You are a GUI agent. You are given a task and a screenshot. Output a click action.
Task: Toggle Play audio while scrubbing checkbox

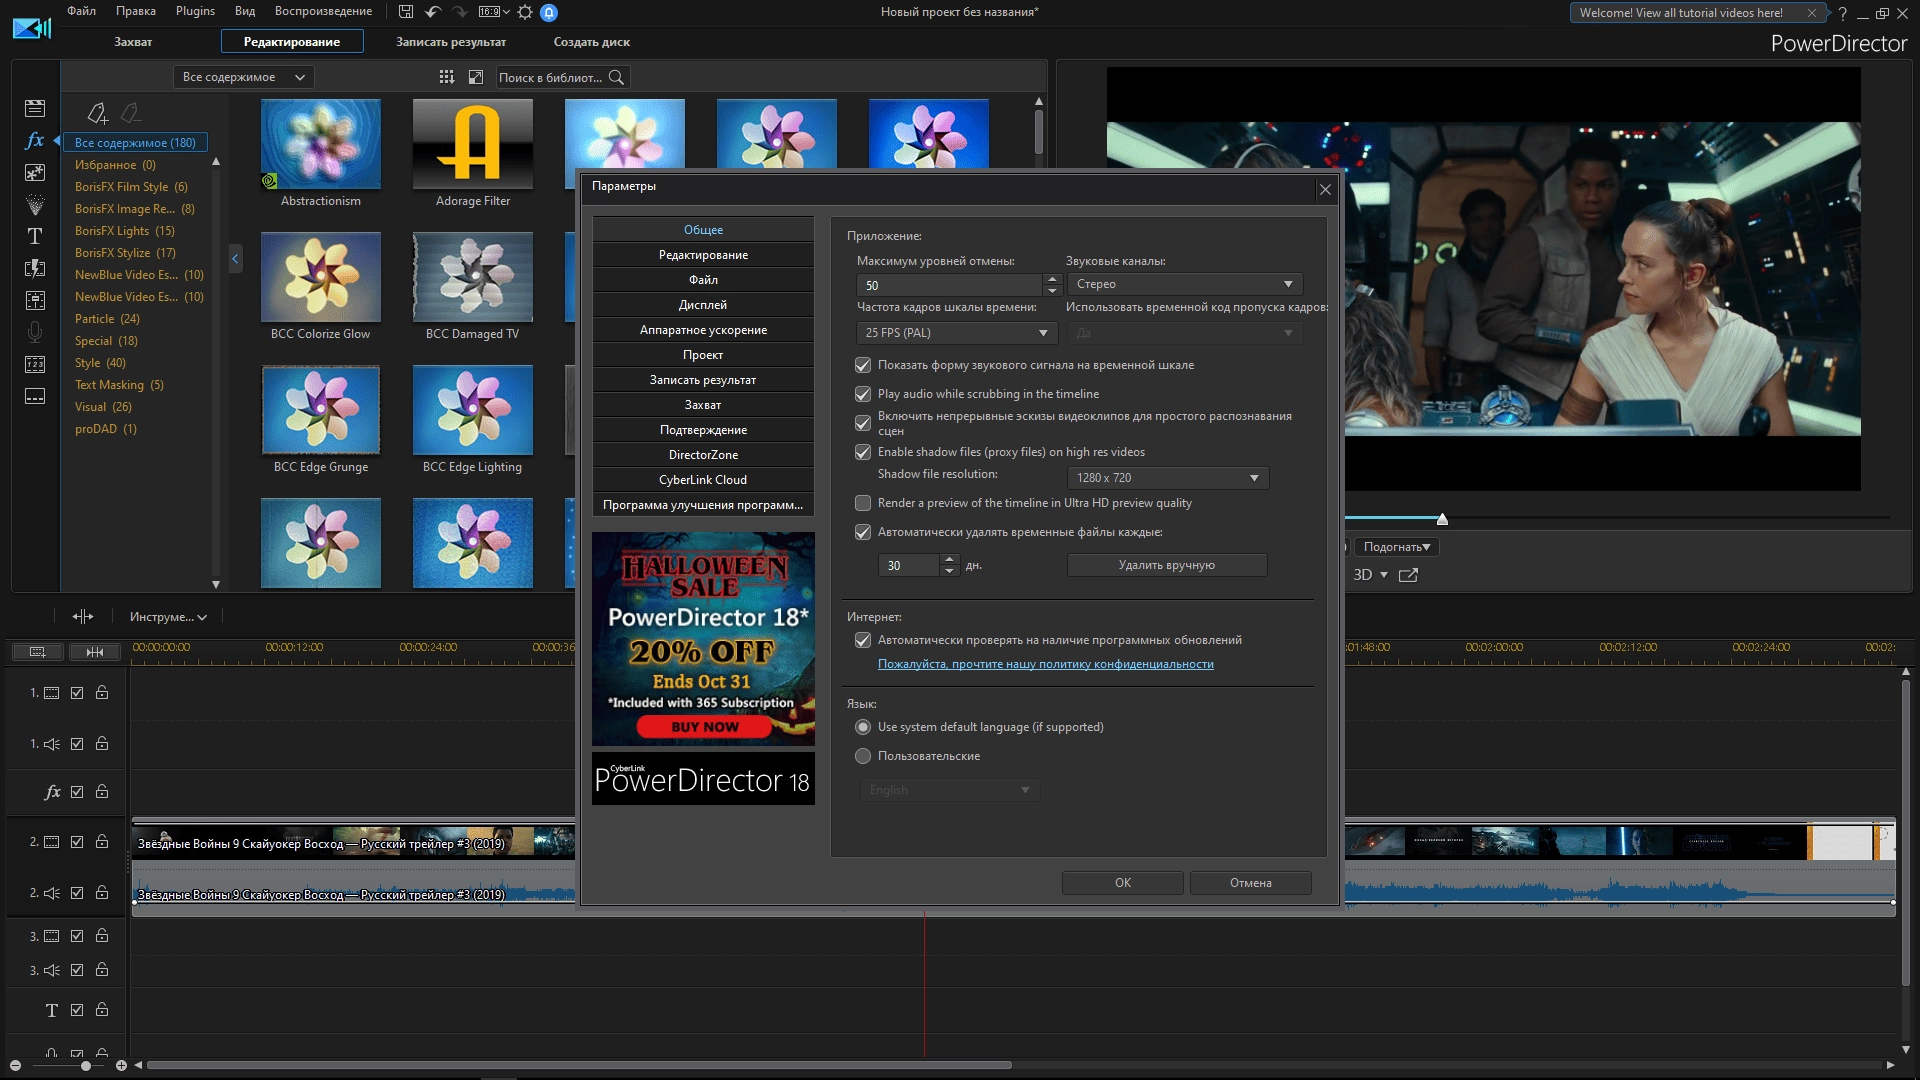pyautogui.click(x=863, y=394)
